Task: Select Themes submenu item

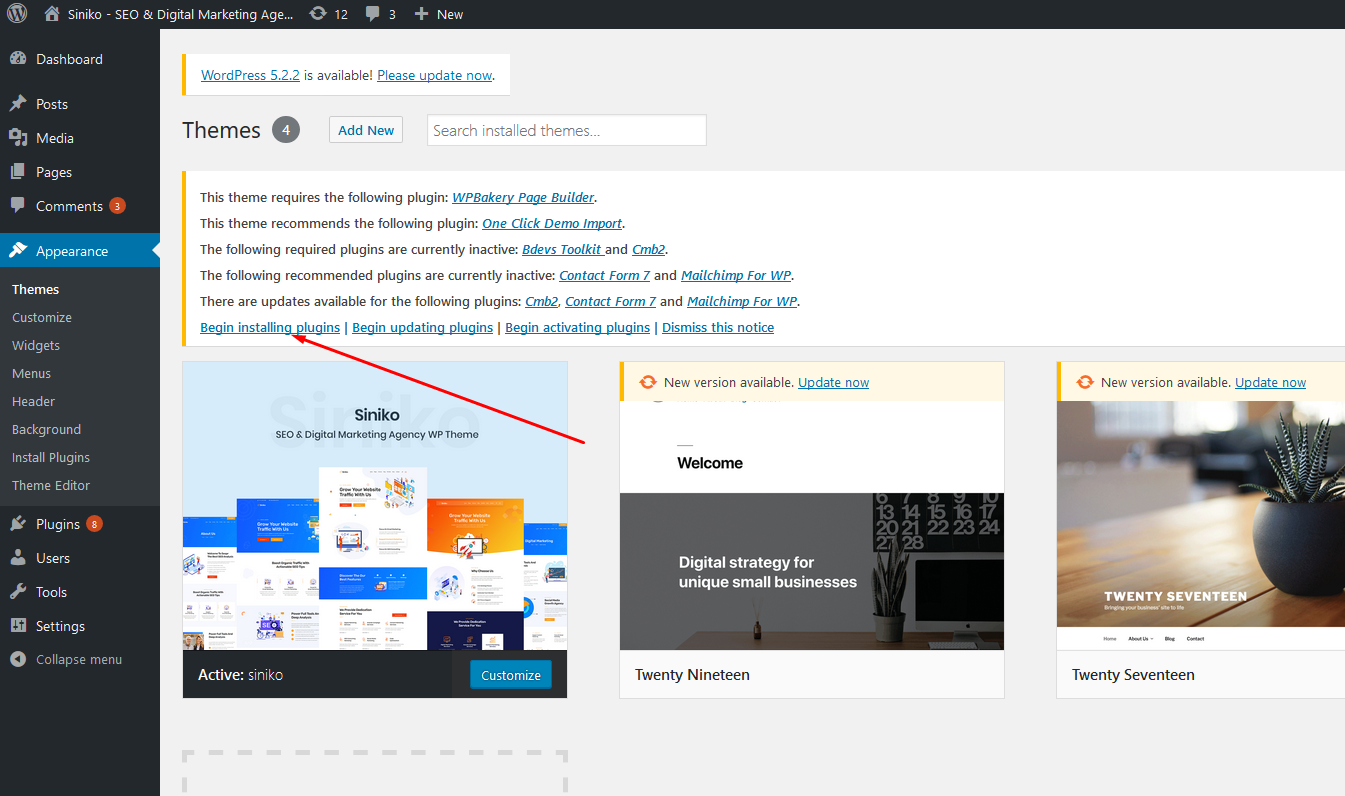Action: (36, 289)
